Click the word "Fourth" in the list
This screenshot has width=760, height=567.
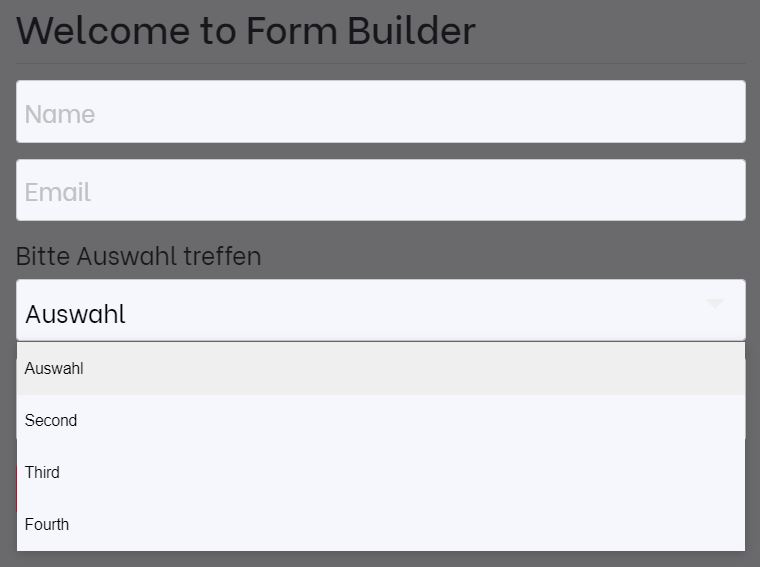(x=47, y=525)
